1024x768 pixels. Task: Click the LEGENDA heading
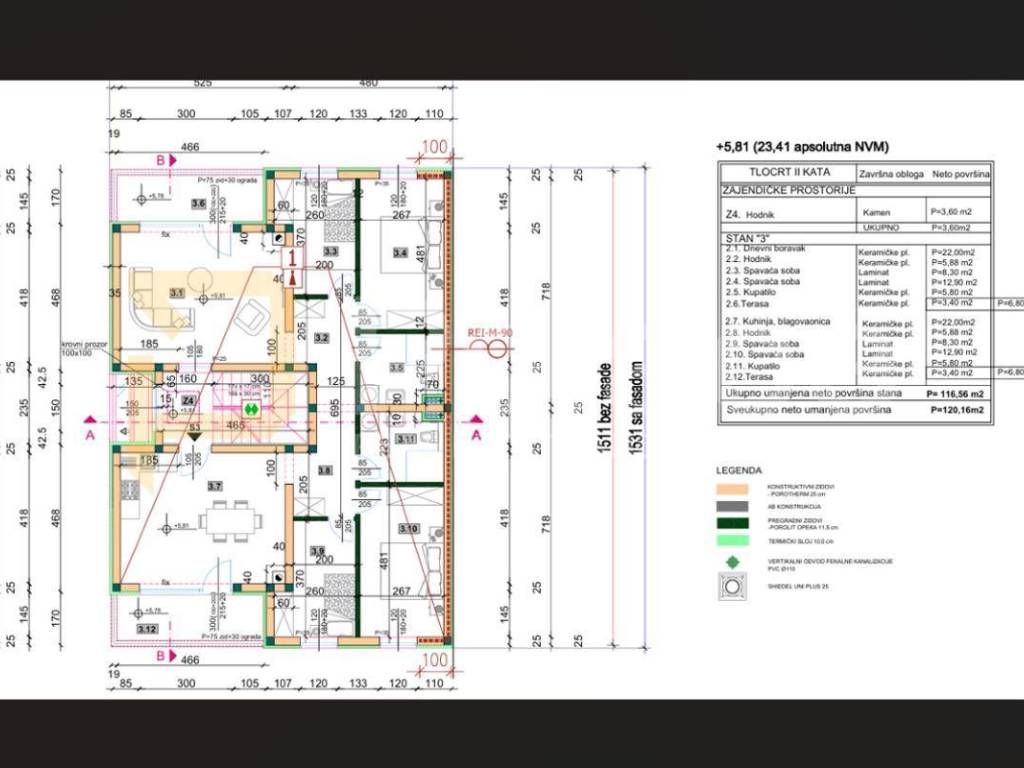(x=739, y=469)
